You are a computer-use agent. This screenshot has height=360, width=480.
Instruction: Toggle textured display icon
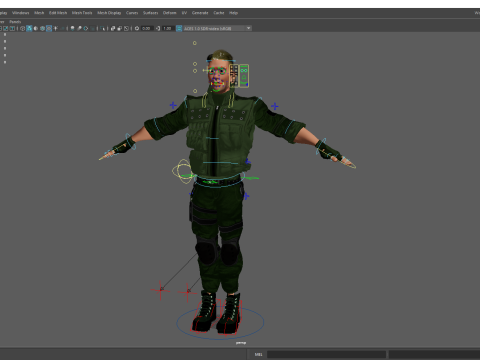pyautogui.click(x=49, y=28)
